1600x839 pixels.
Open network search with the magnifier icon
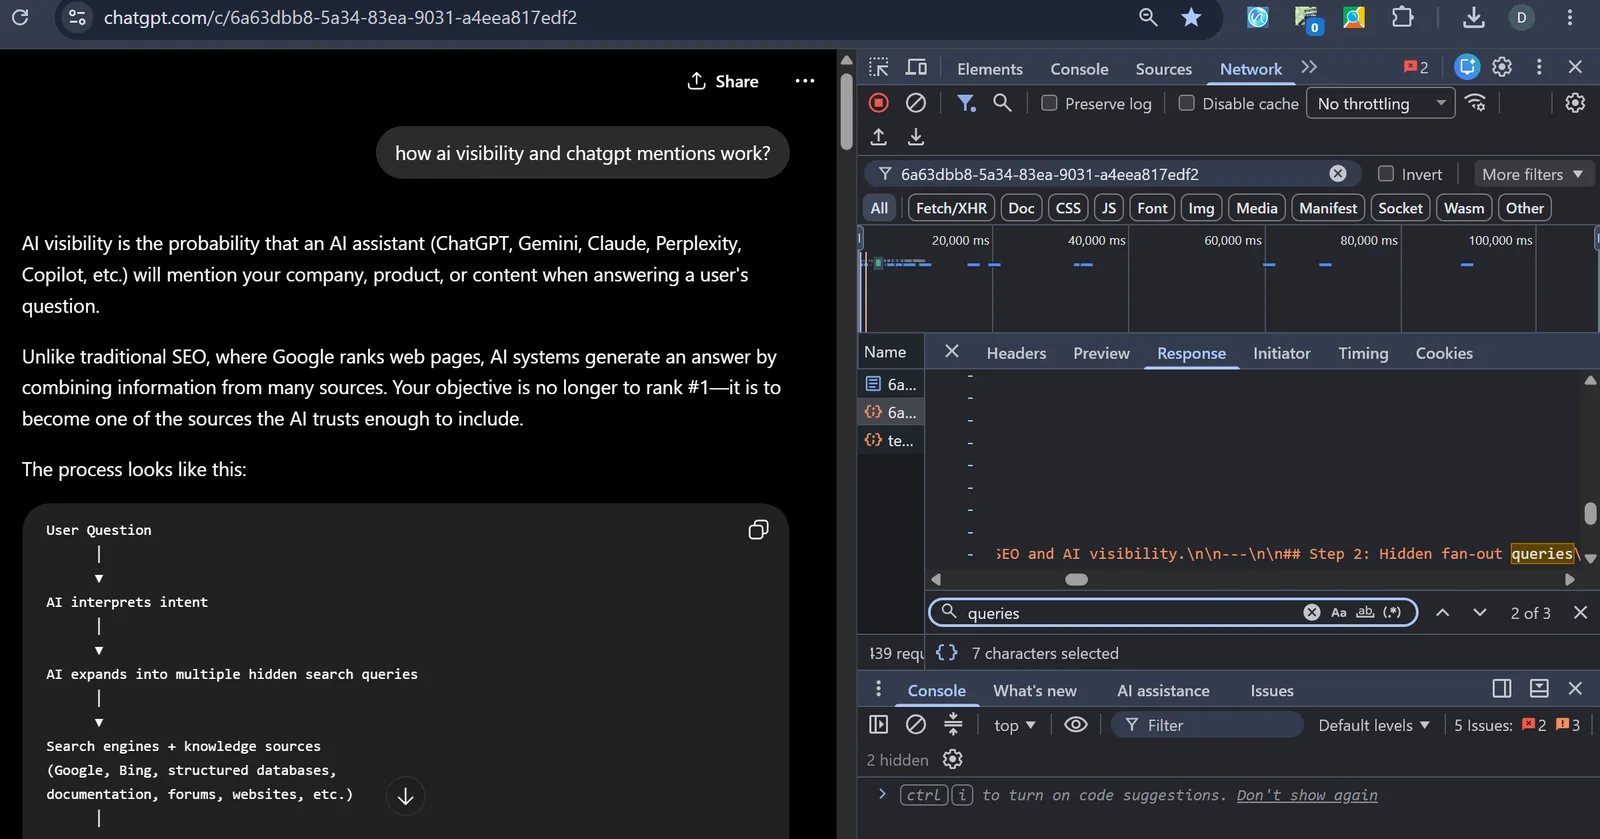(x=1002, y=103)
